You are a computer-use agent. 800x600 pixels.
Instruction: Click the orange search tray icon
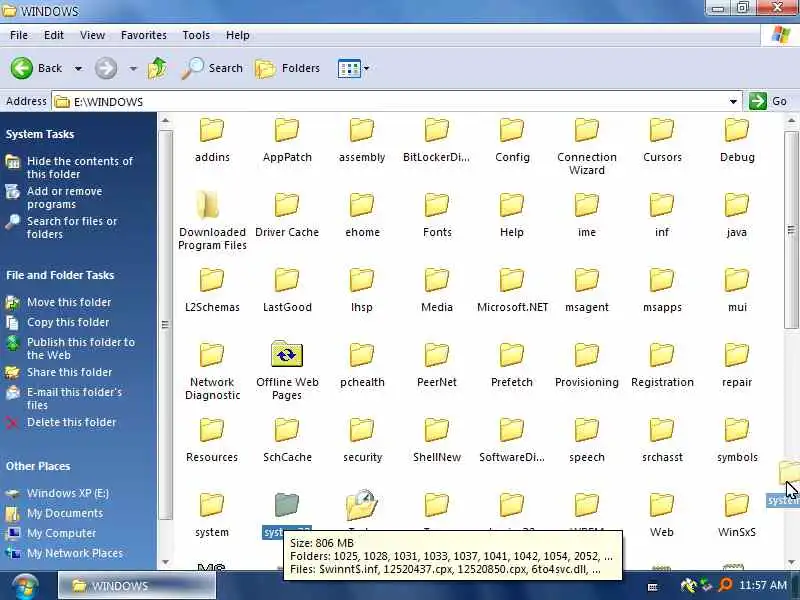coord(724,585)
